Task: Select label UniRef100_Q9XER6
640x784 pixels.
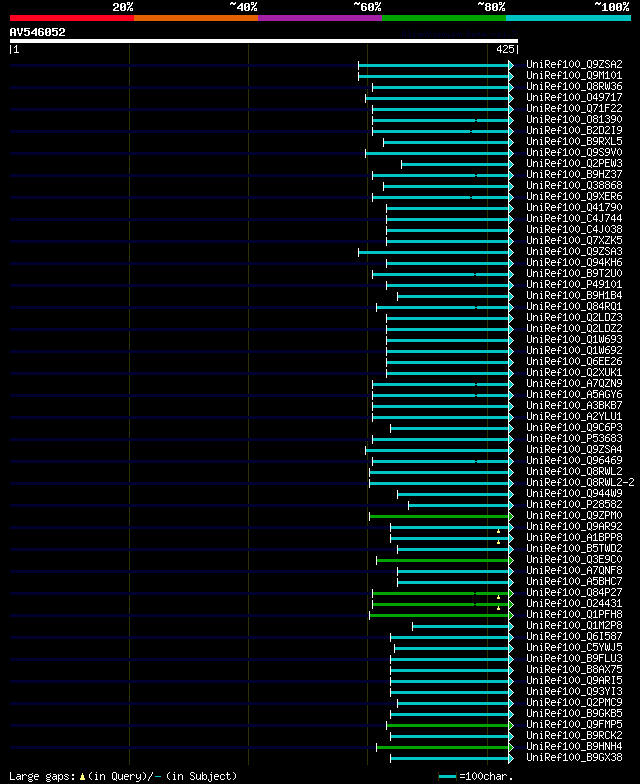Action: [x=574, y=196]
